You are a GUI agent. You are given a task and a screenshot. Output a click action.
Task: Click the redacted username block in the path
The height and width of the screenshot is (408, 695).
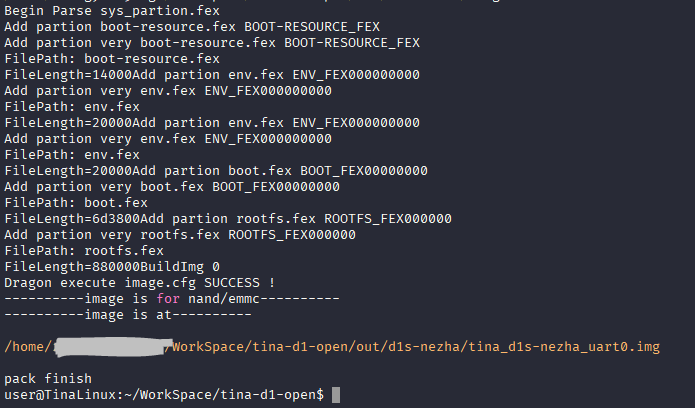(x=110, y=347)
